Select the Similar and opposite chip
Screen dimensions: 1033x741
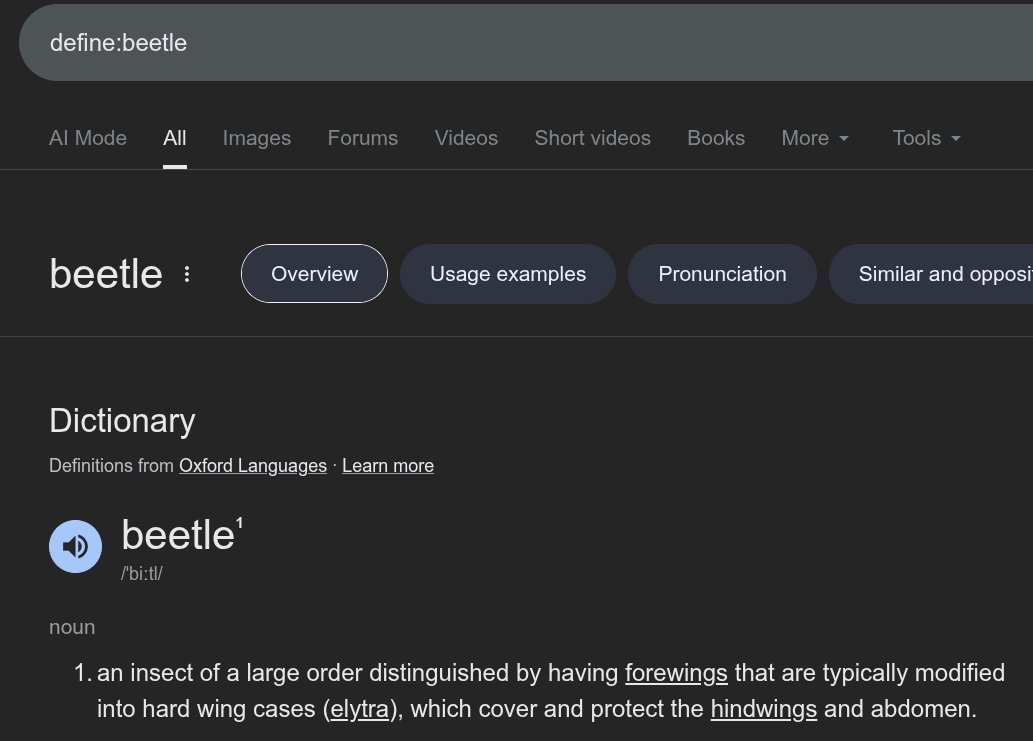(x=931, y=273)
